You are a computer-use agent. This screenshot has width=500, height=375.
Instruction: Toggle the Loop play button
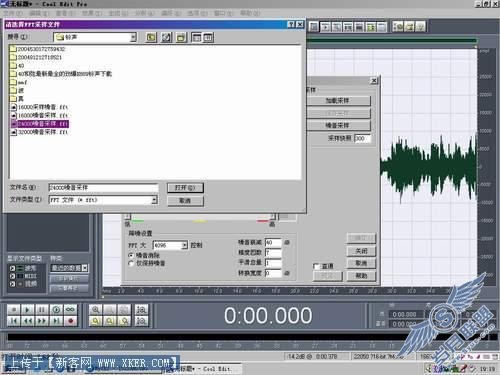click(x=70, y=310)
